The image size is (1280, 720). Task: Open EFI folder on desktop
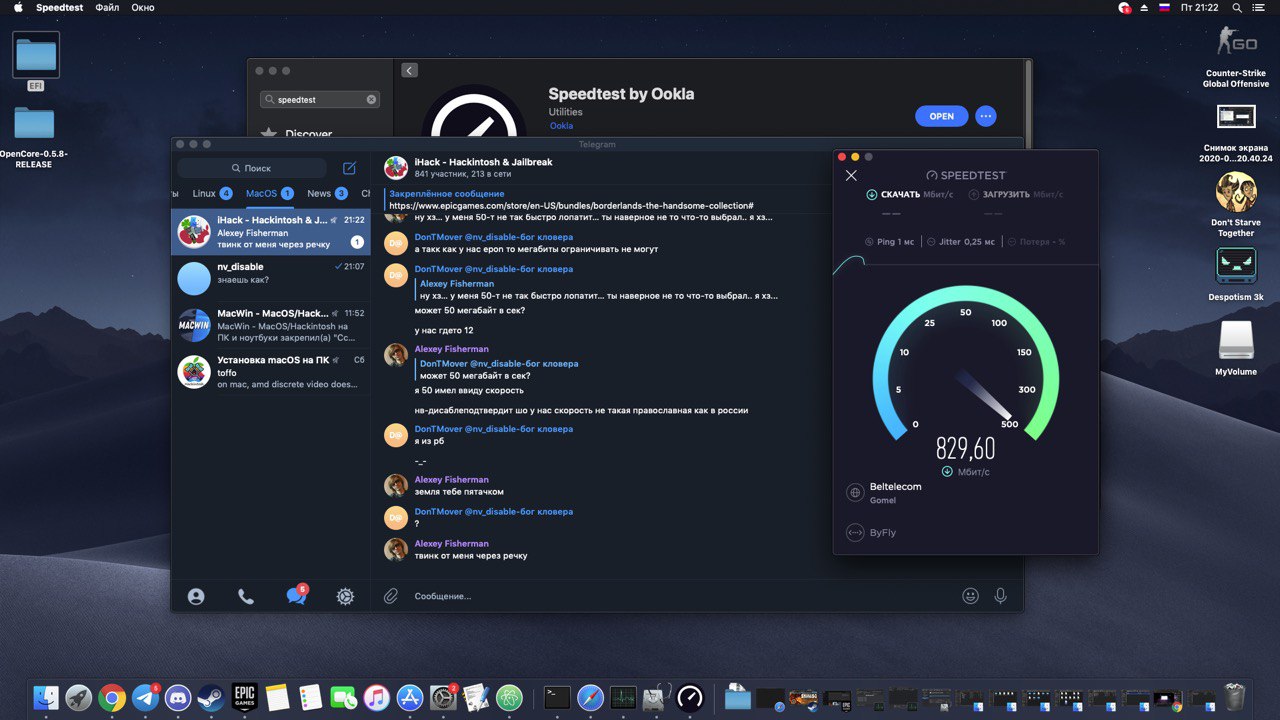(x=36, y=61)
